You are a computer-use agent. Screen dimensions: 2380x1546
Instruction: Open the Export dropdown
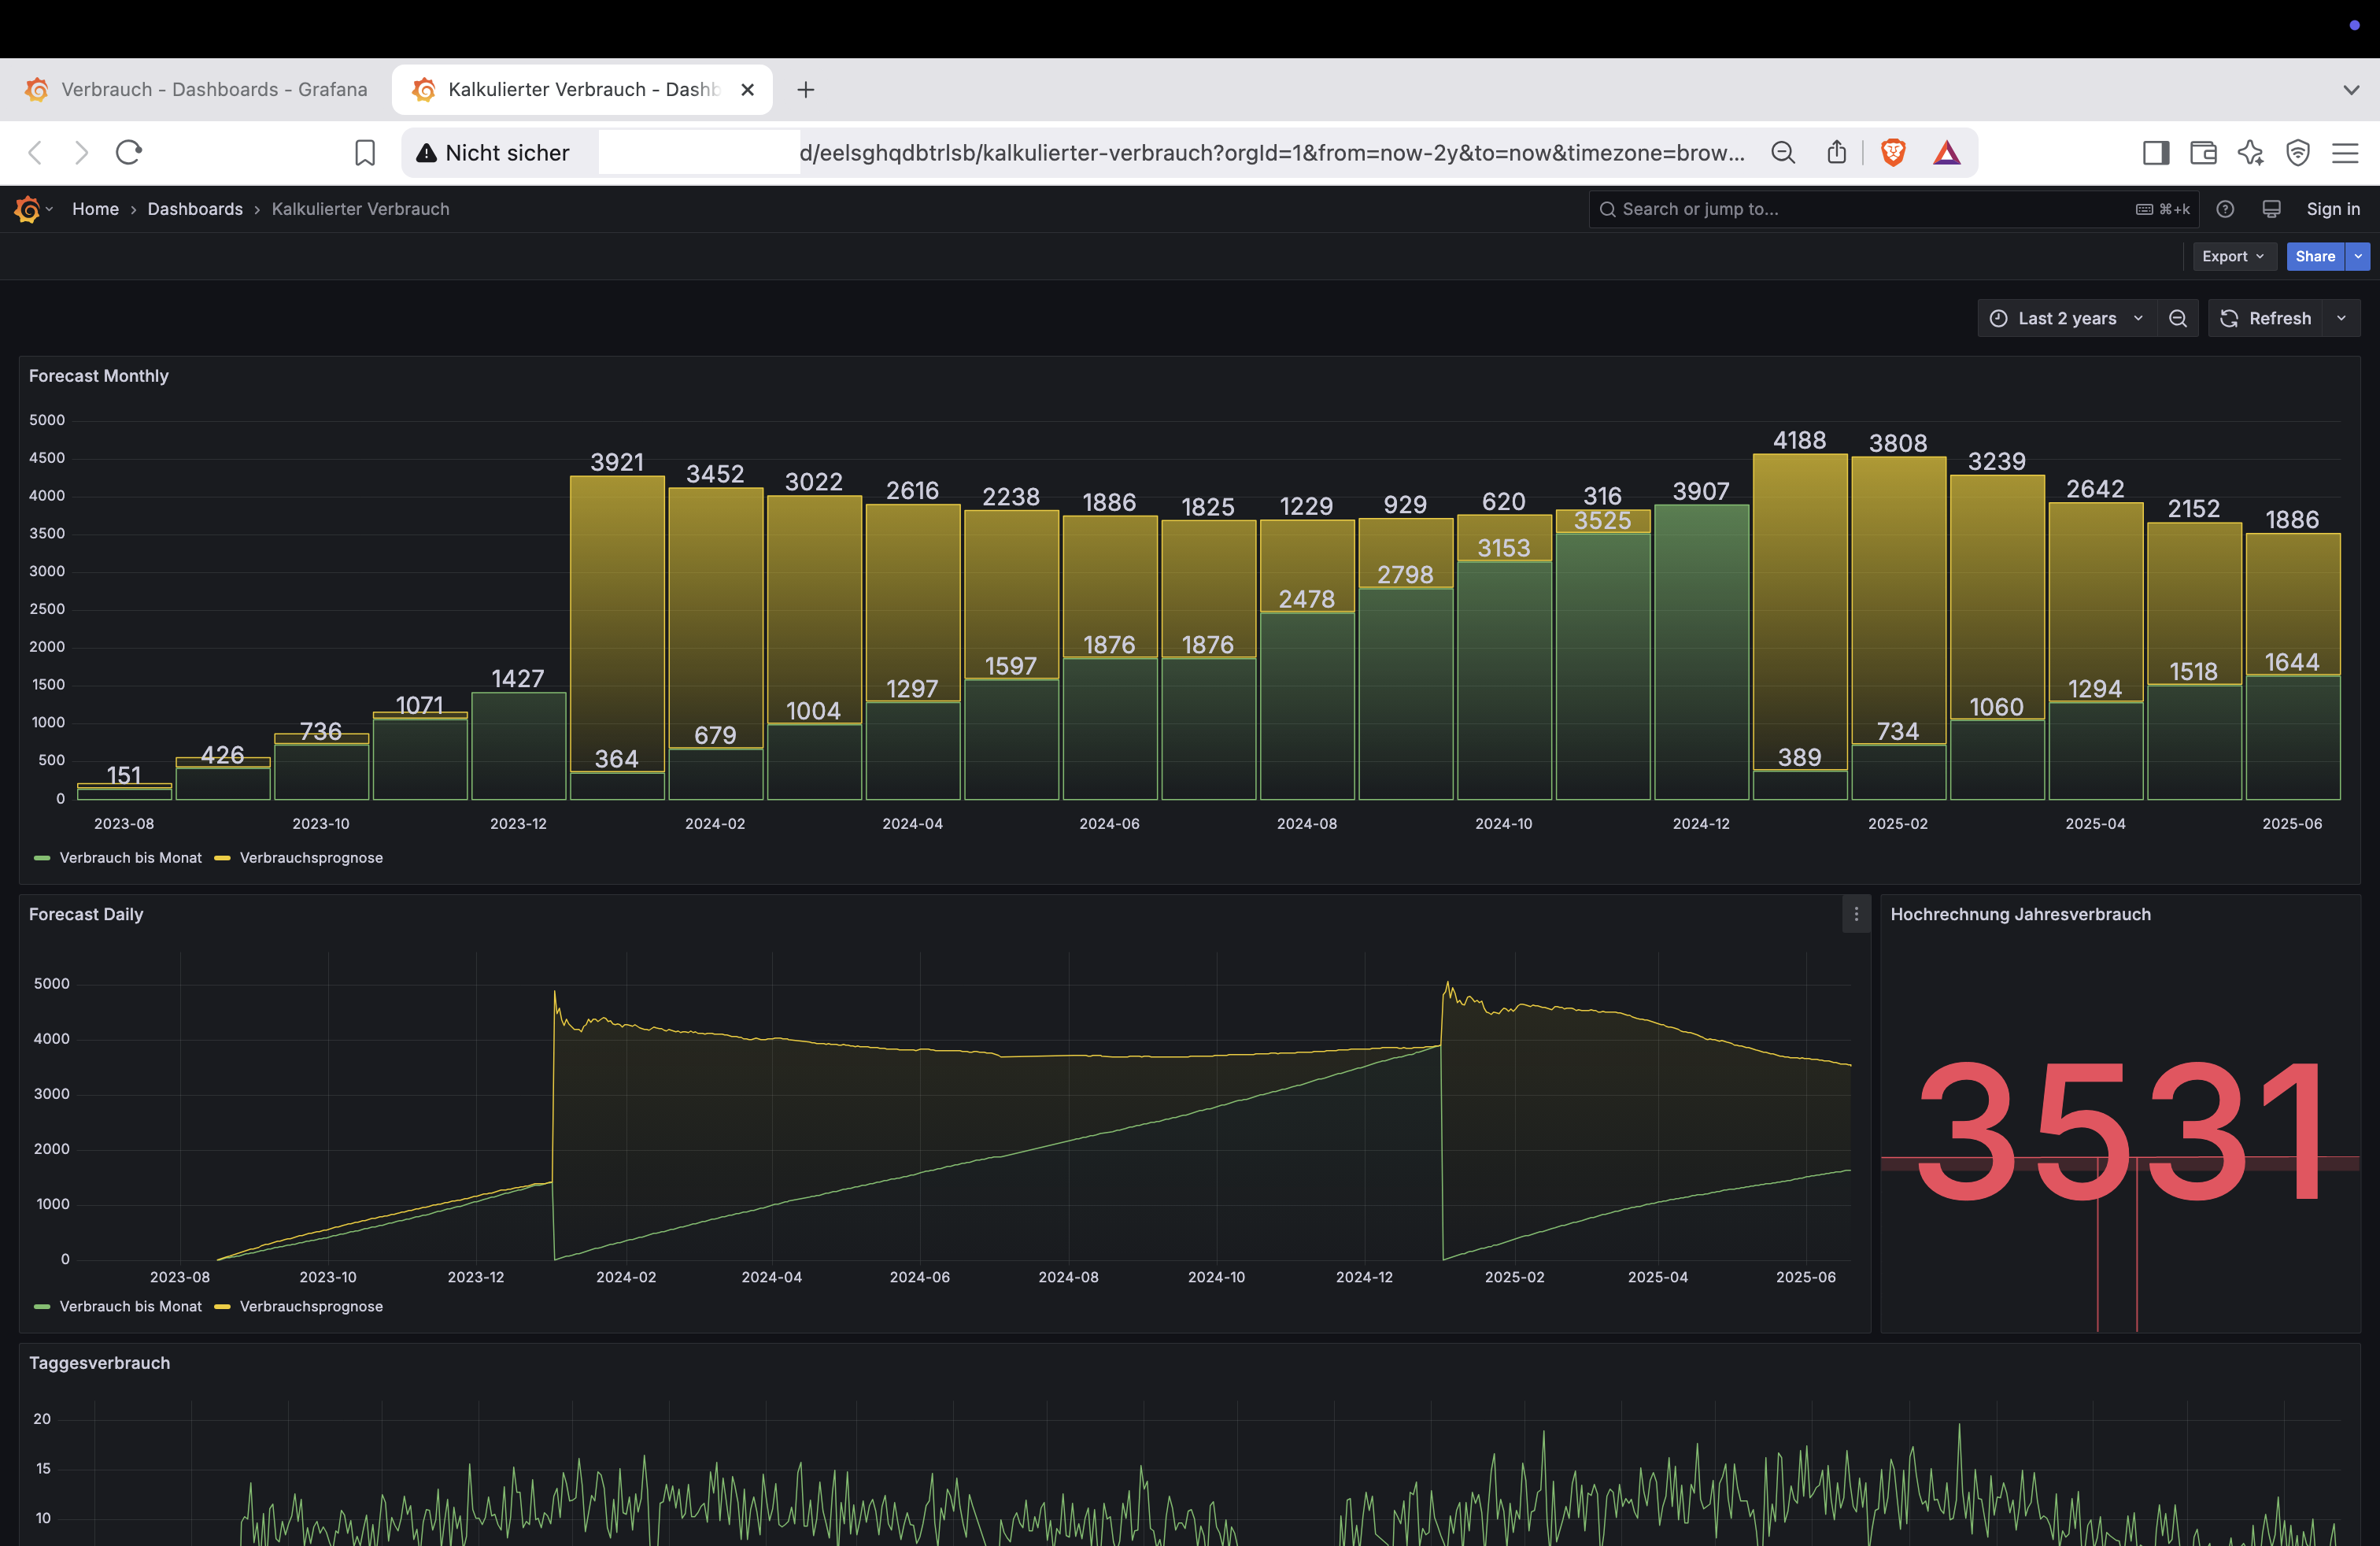click(2234, 256)
